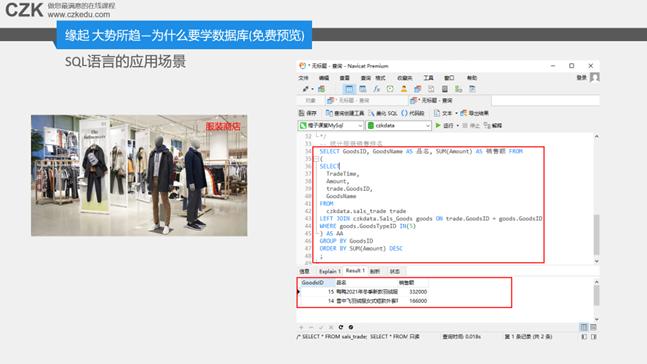Click the 文本 text button

(443, 113)
